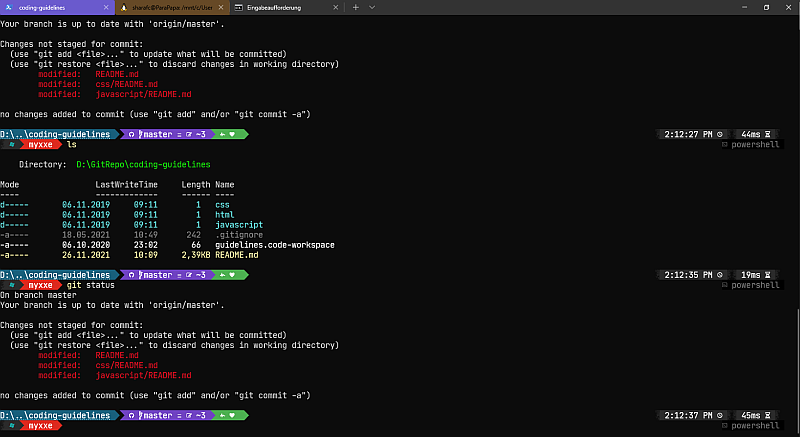
Task: Switch to the coding-guidelines tab
Action: point(57,8)
